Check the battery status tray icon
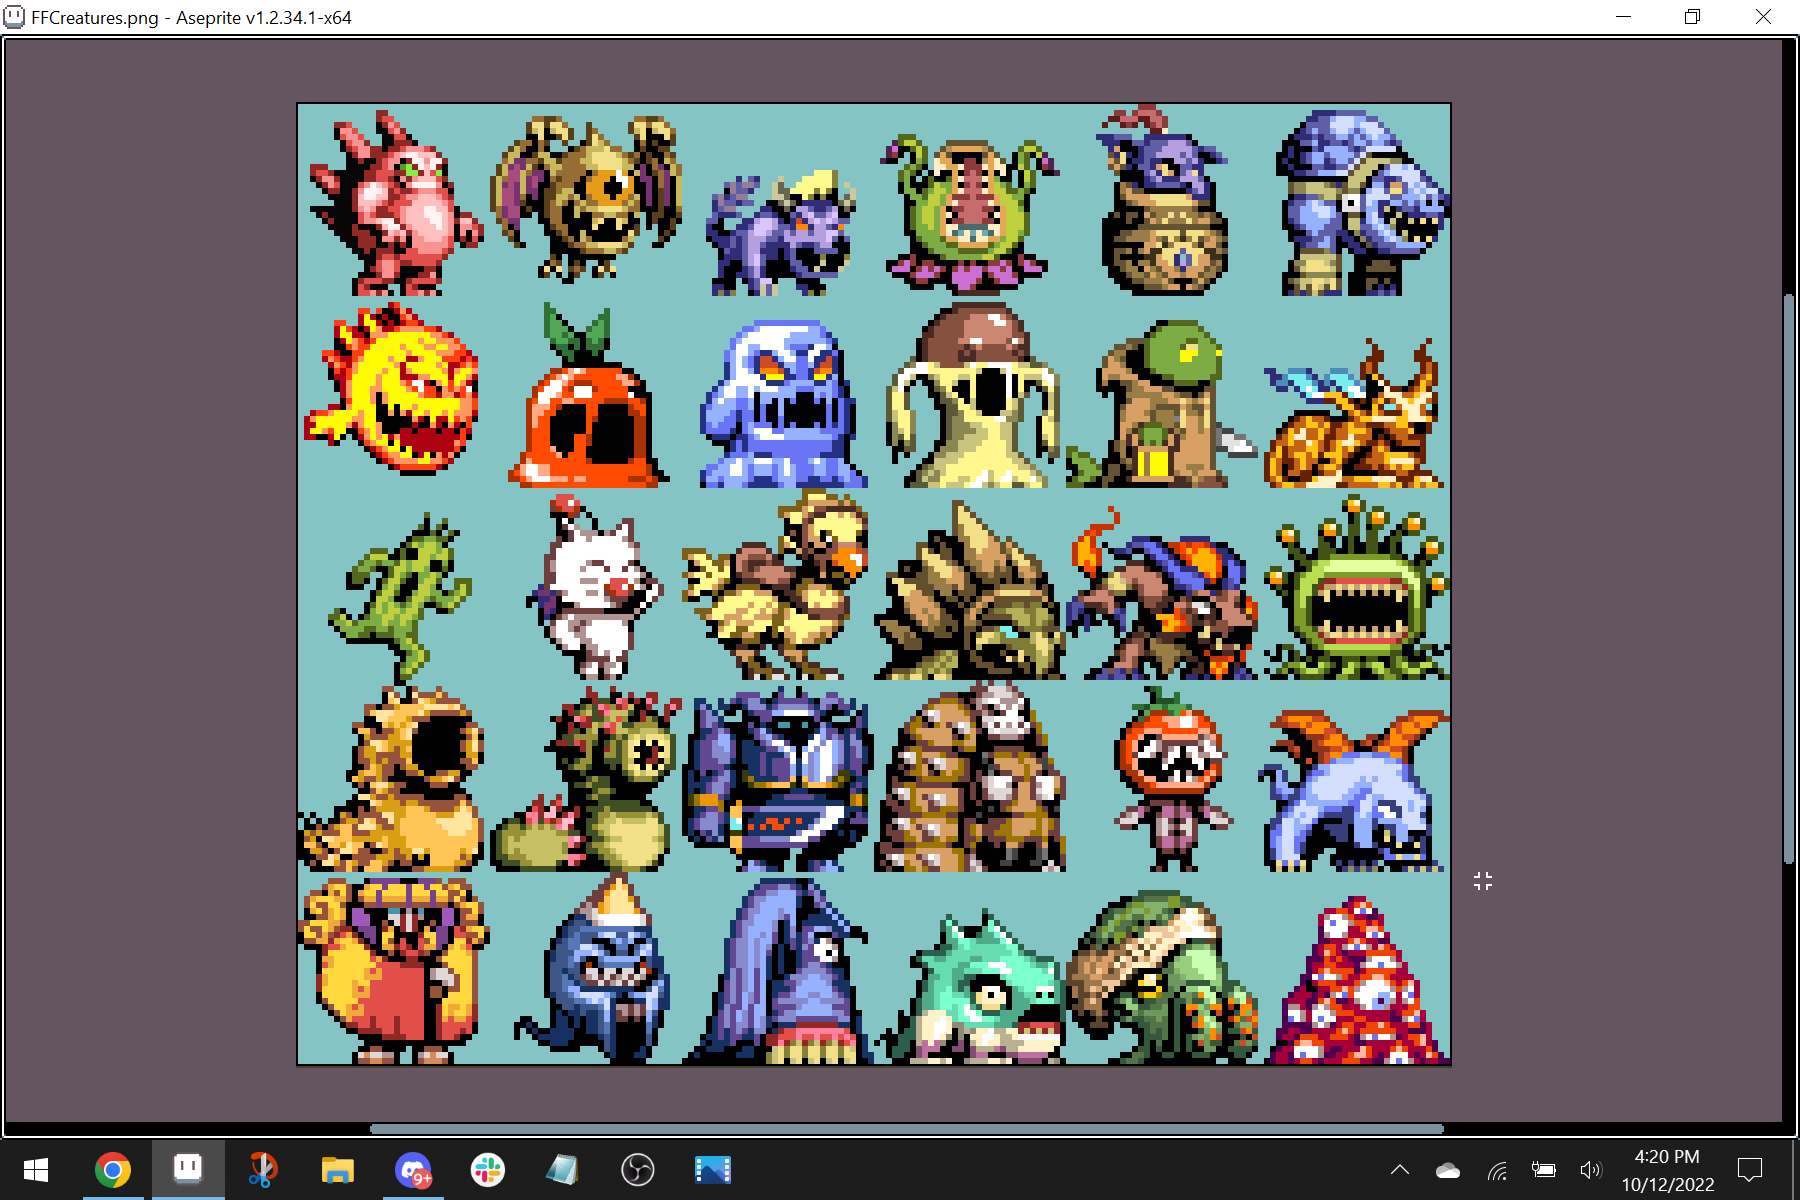The image size is (1800, 1200). [1544, 1170]
